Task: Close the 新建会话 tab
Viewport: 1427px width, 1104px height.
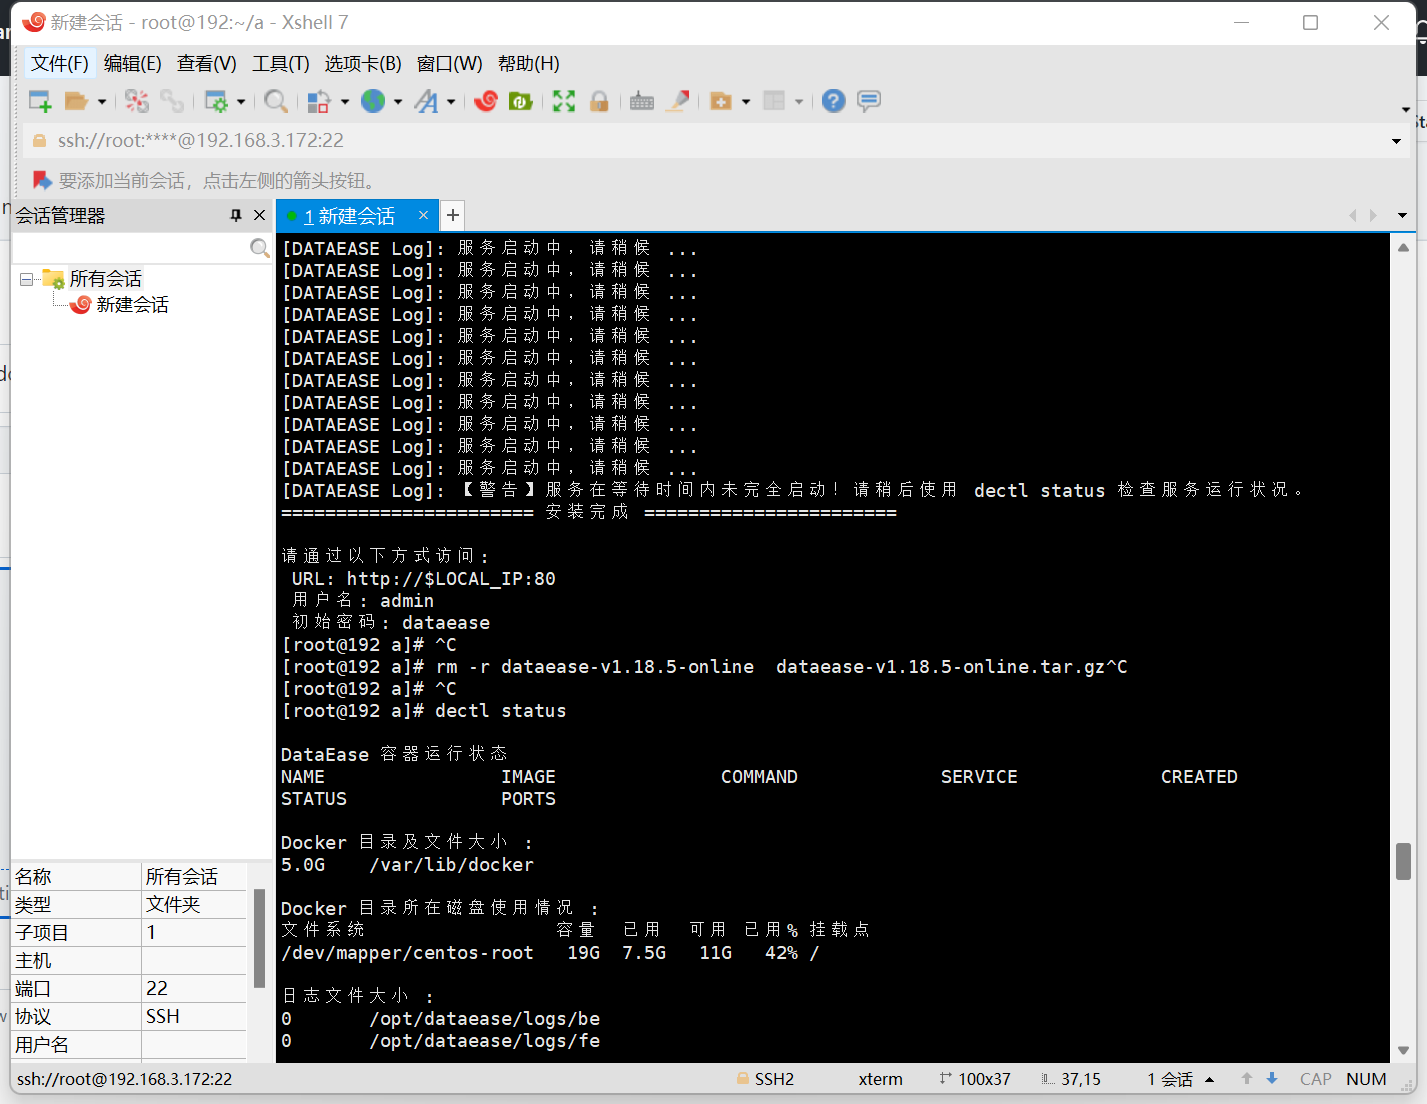Action: coord(423,215)
